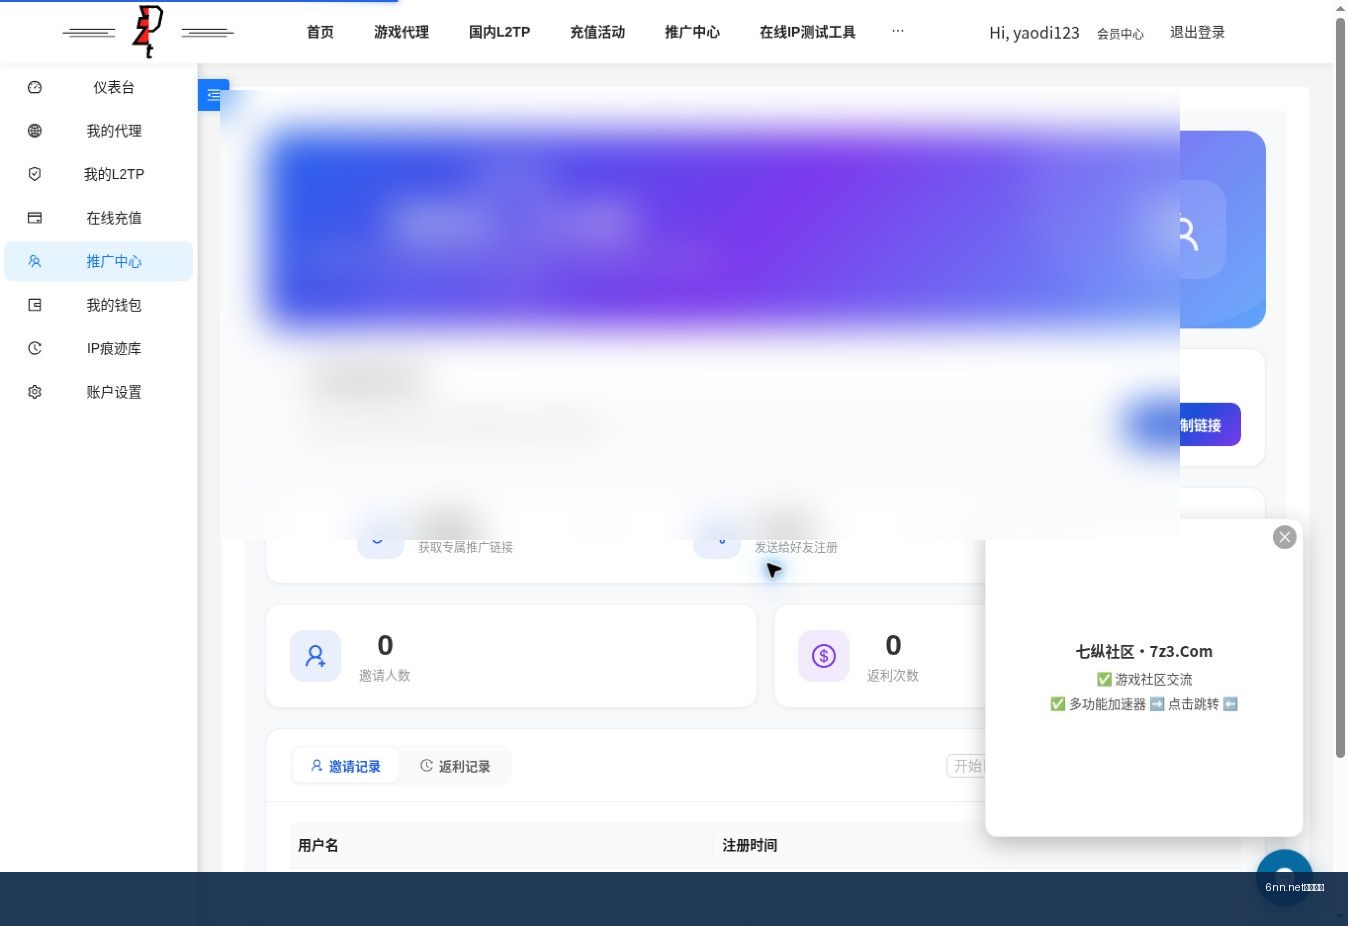The height and width of the screenshot is (926, 1348).
Task: Click the 返利次数 label
Action: point(893,675)
